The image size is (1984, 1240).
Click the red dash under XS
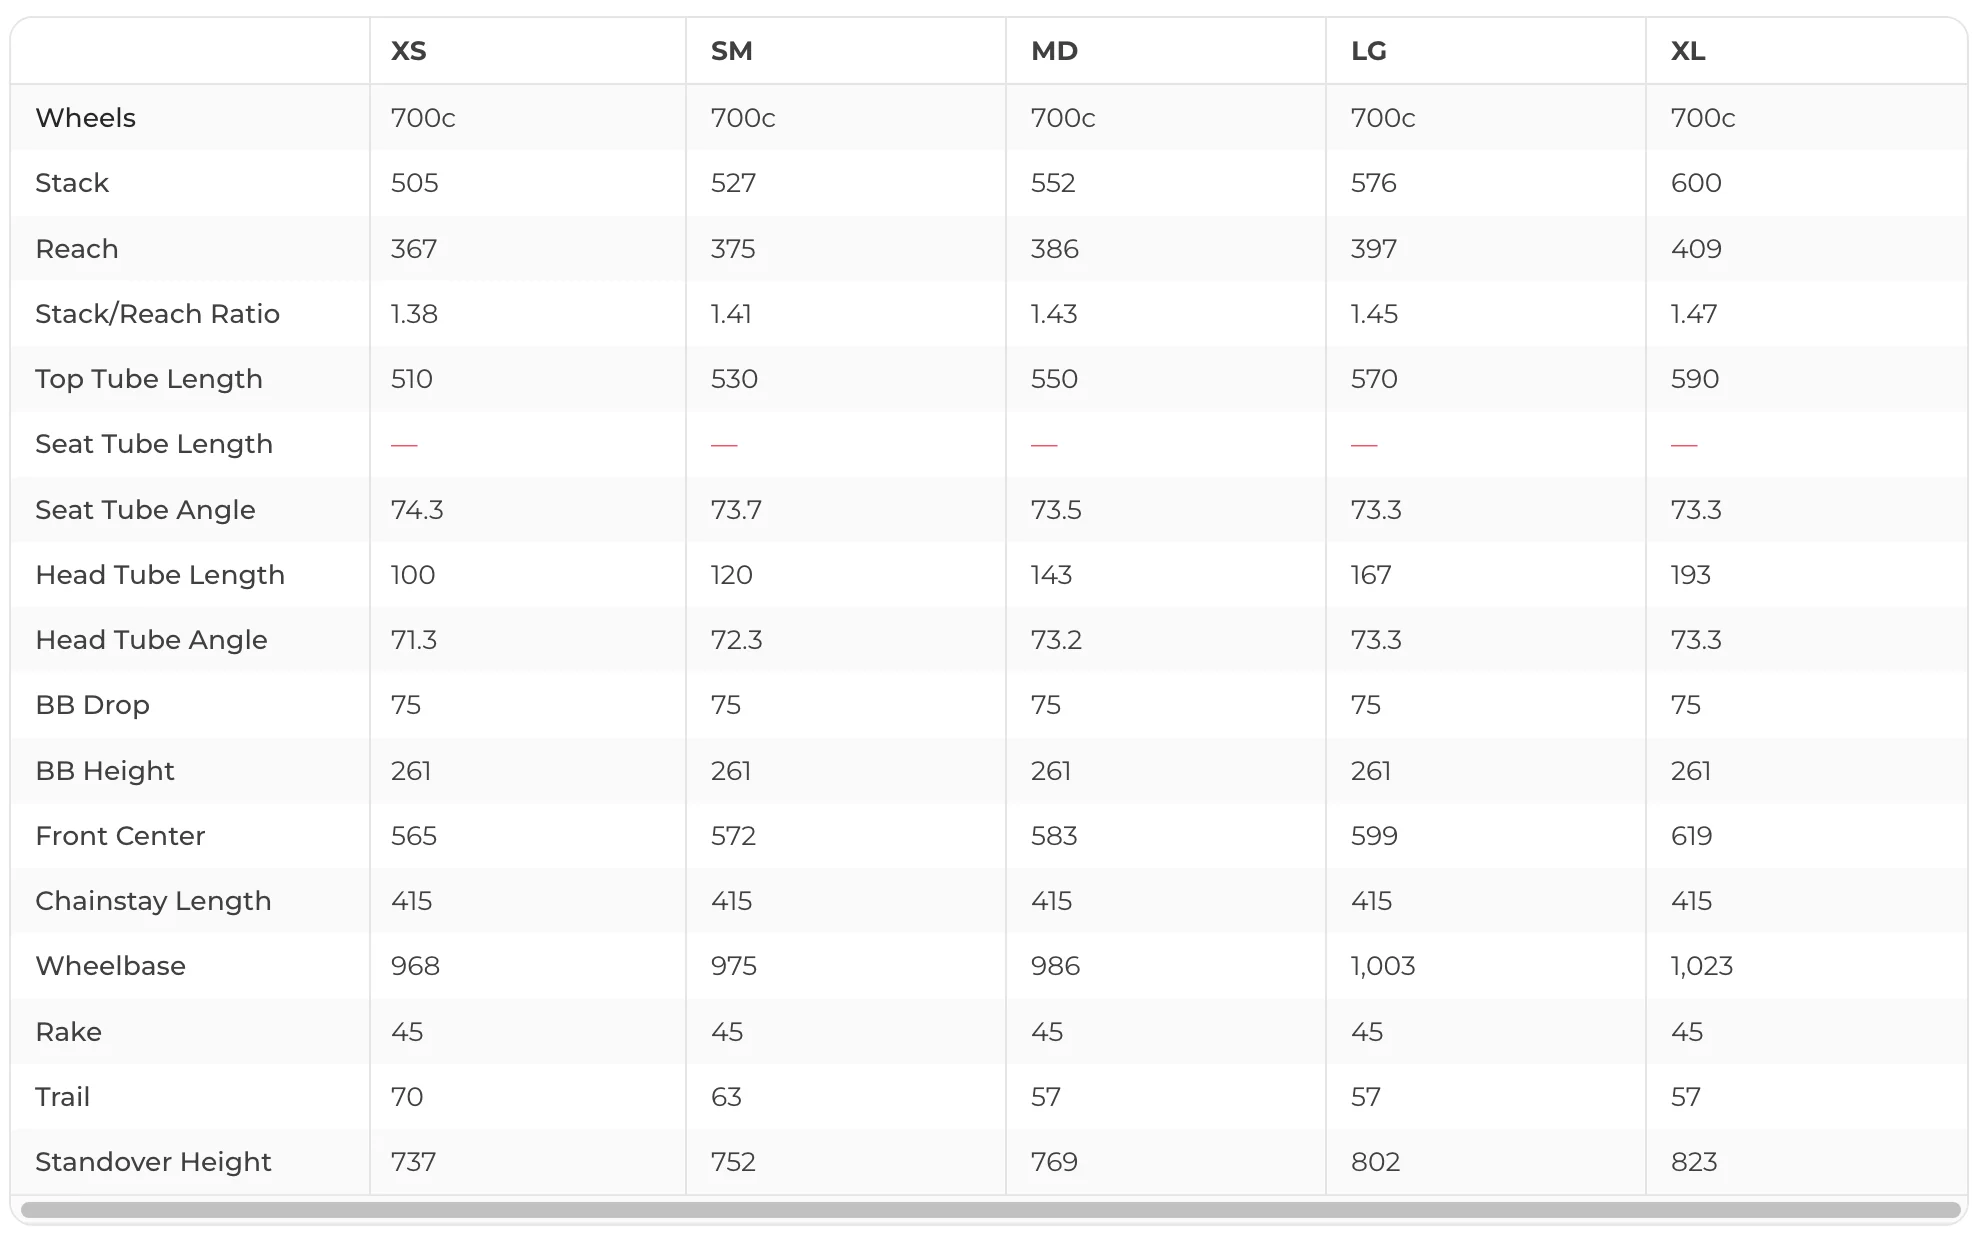(x=404, y=444)
